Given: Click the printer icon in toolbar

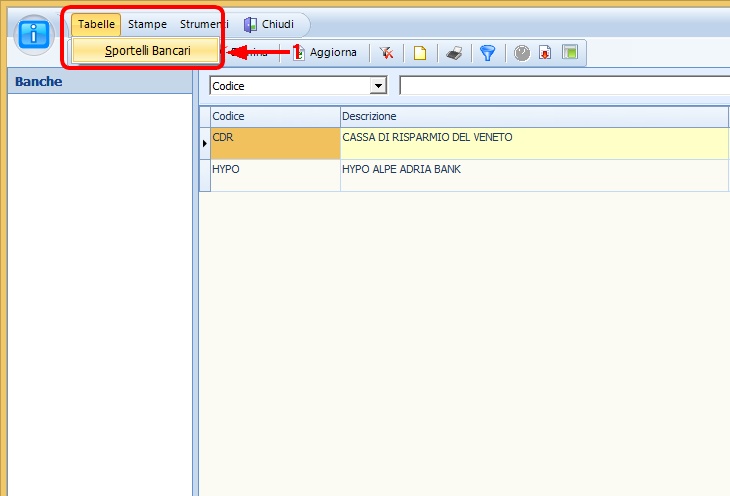Looking at the screenshot, I should 453,53.
